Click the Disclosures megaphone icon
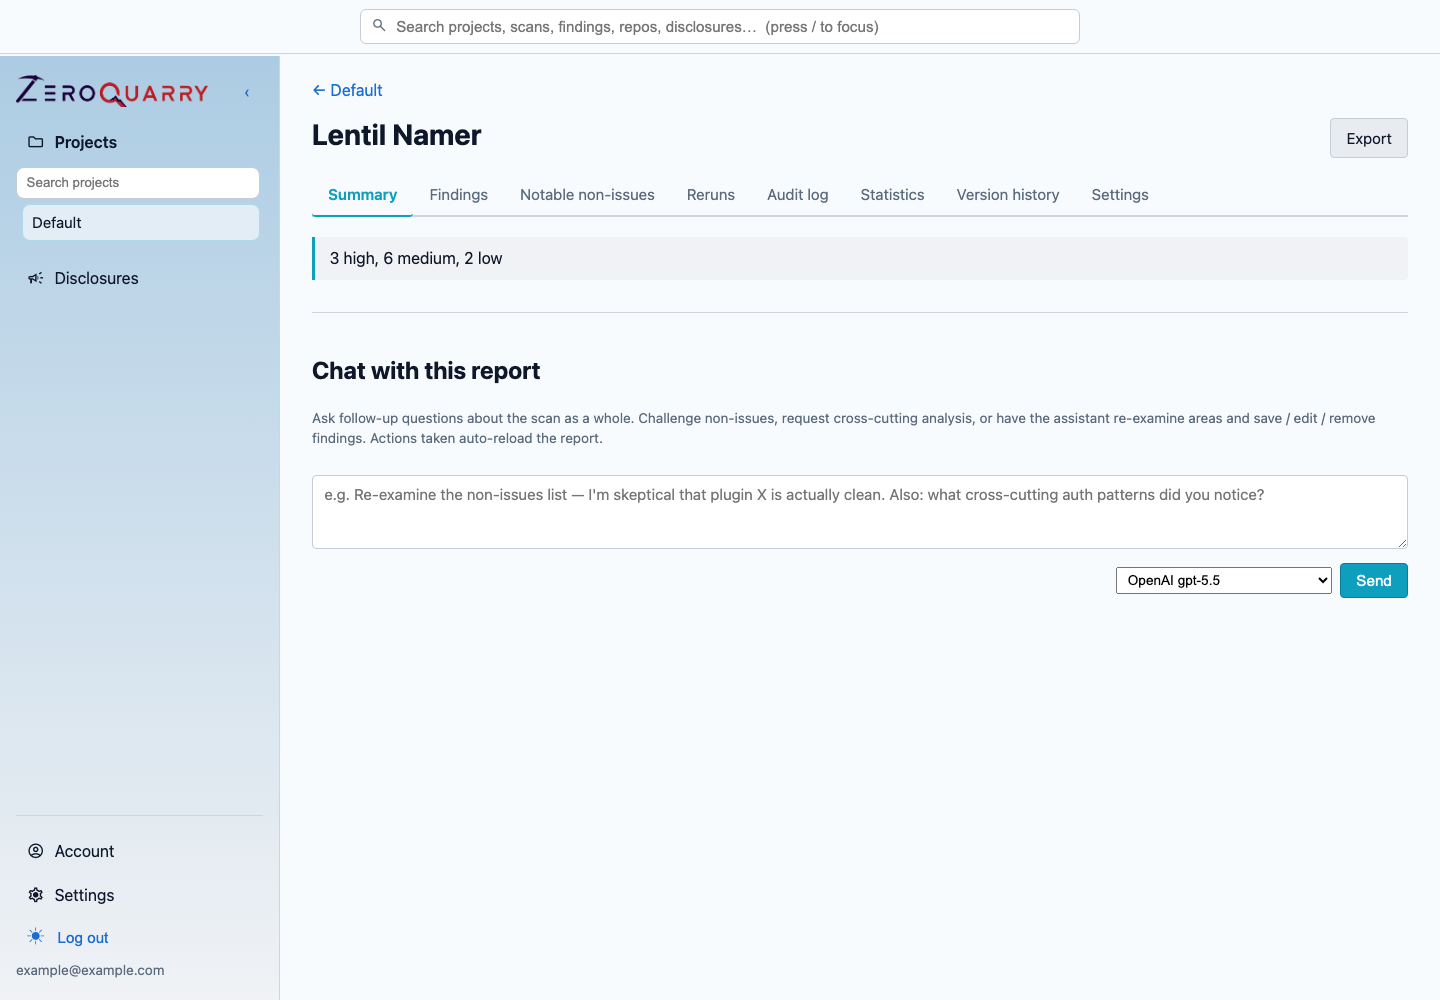 (36, 278)
